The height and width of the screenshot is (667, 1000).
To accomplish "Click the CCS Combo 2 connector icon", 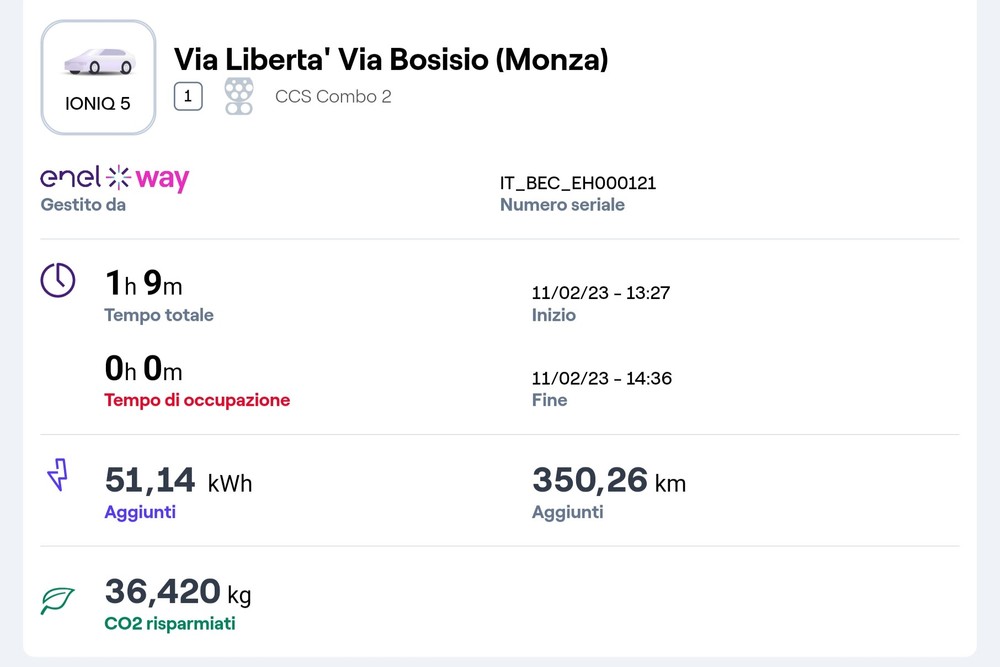I will 239,96.
